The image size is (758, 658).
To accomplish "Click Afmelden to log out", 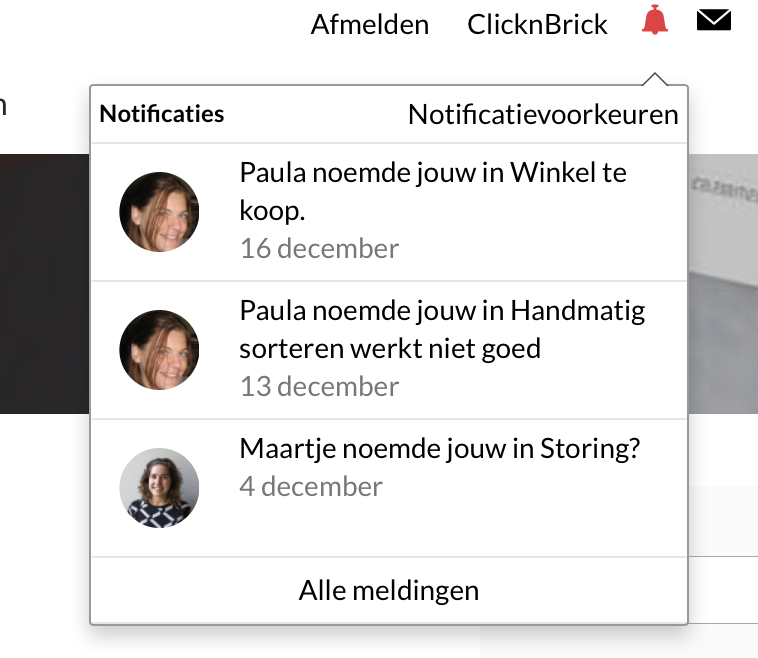I will coord(369,24).
